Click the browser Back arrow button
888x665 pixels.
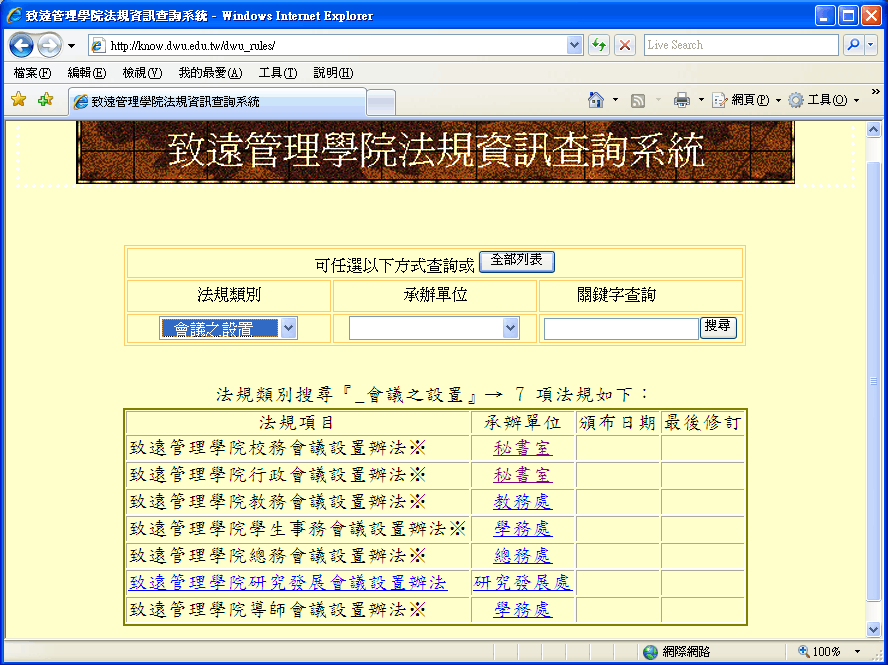(22, 45)
